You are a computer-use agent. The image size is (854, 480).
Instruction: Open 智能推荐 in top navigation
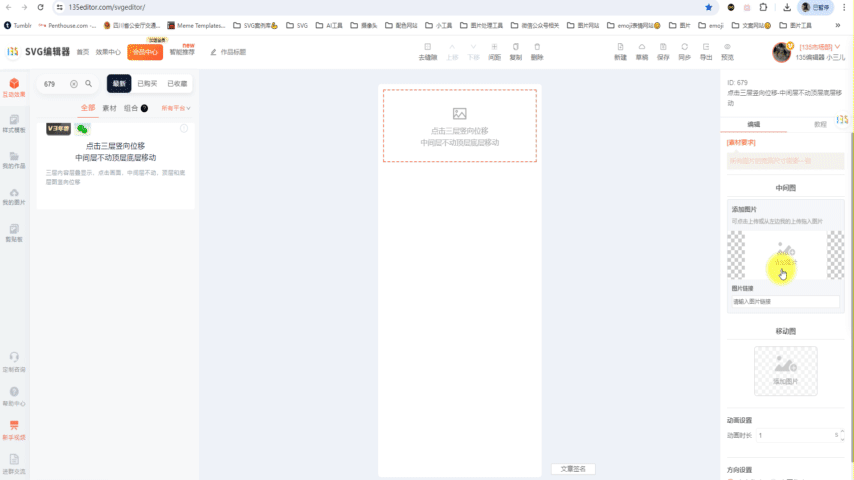tap(182, 52)
